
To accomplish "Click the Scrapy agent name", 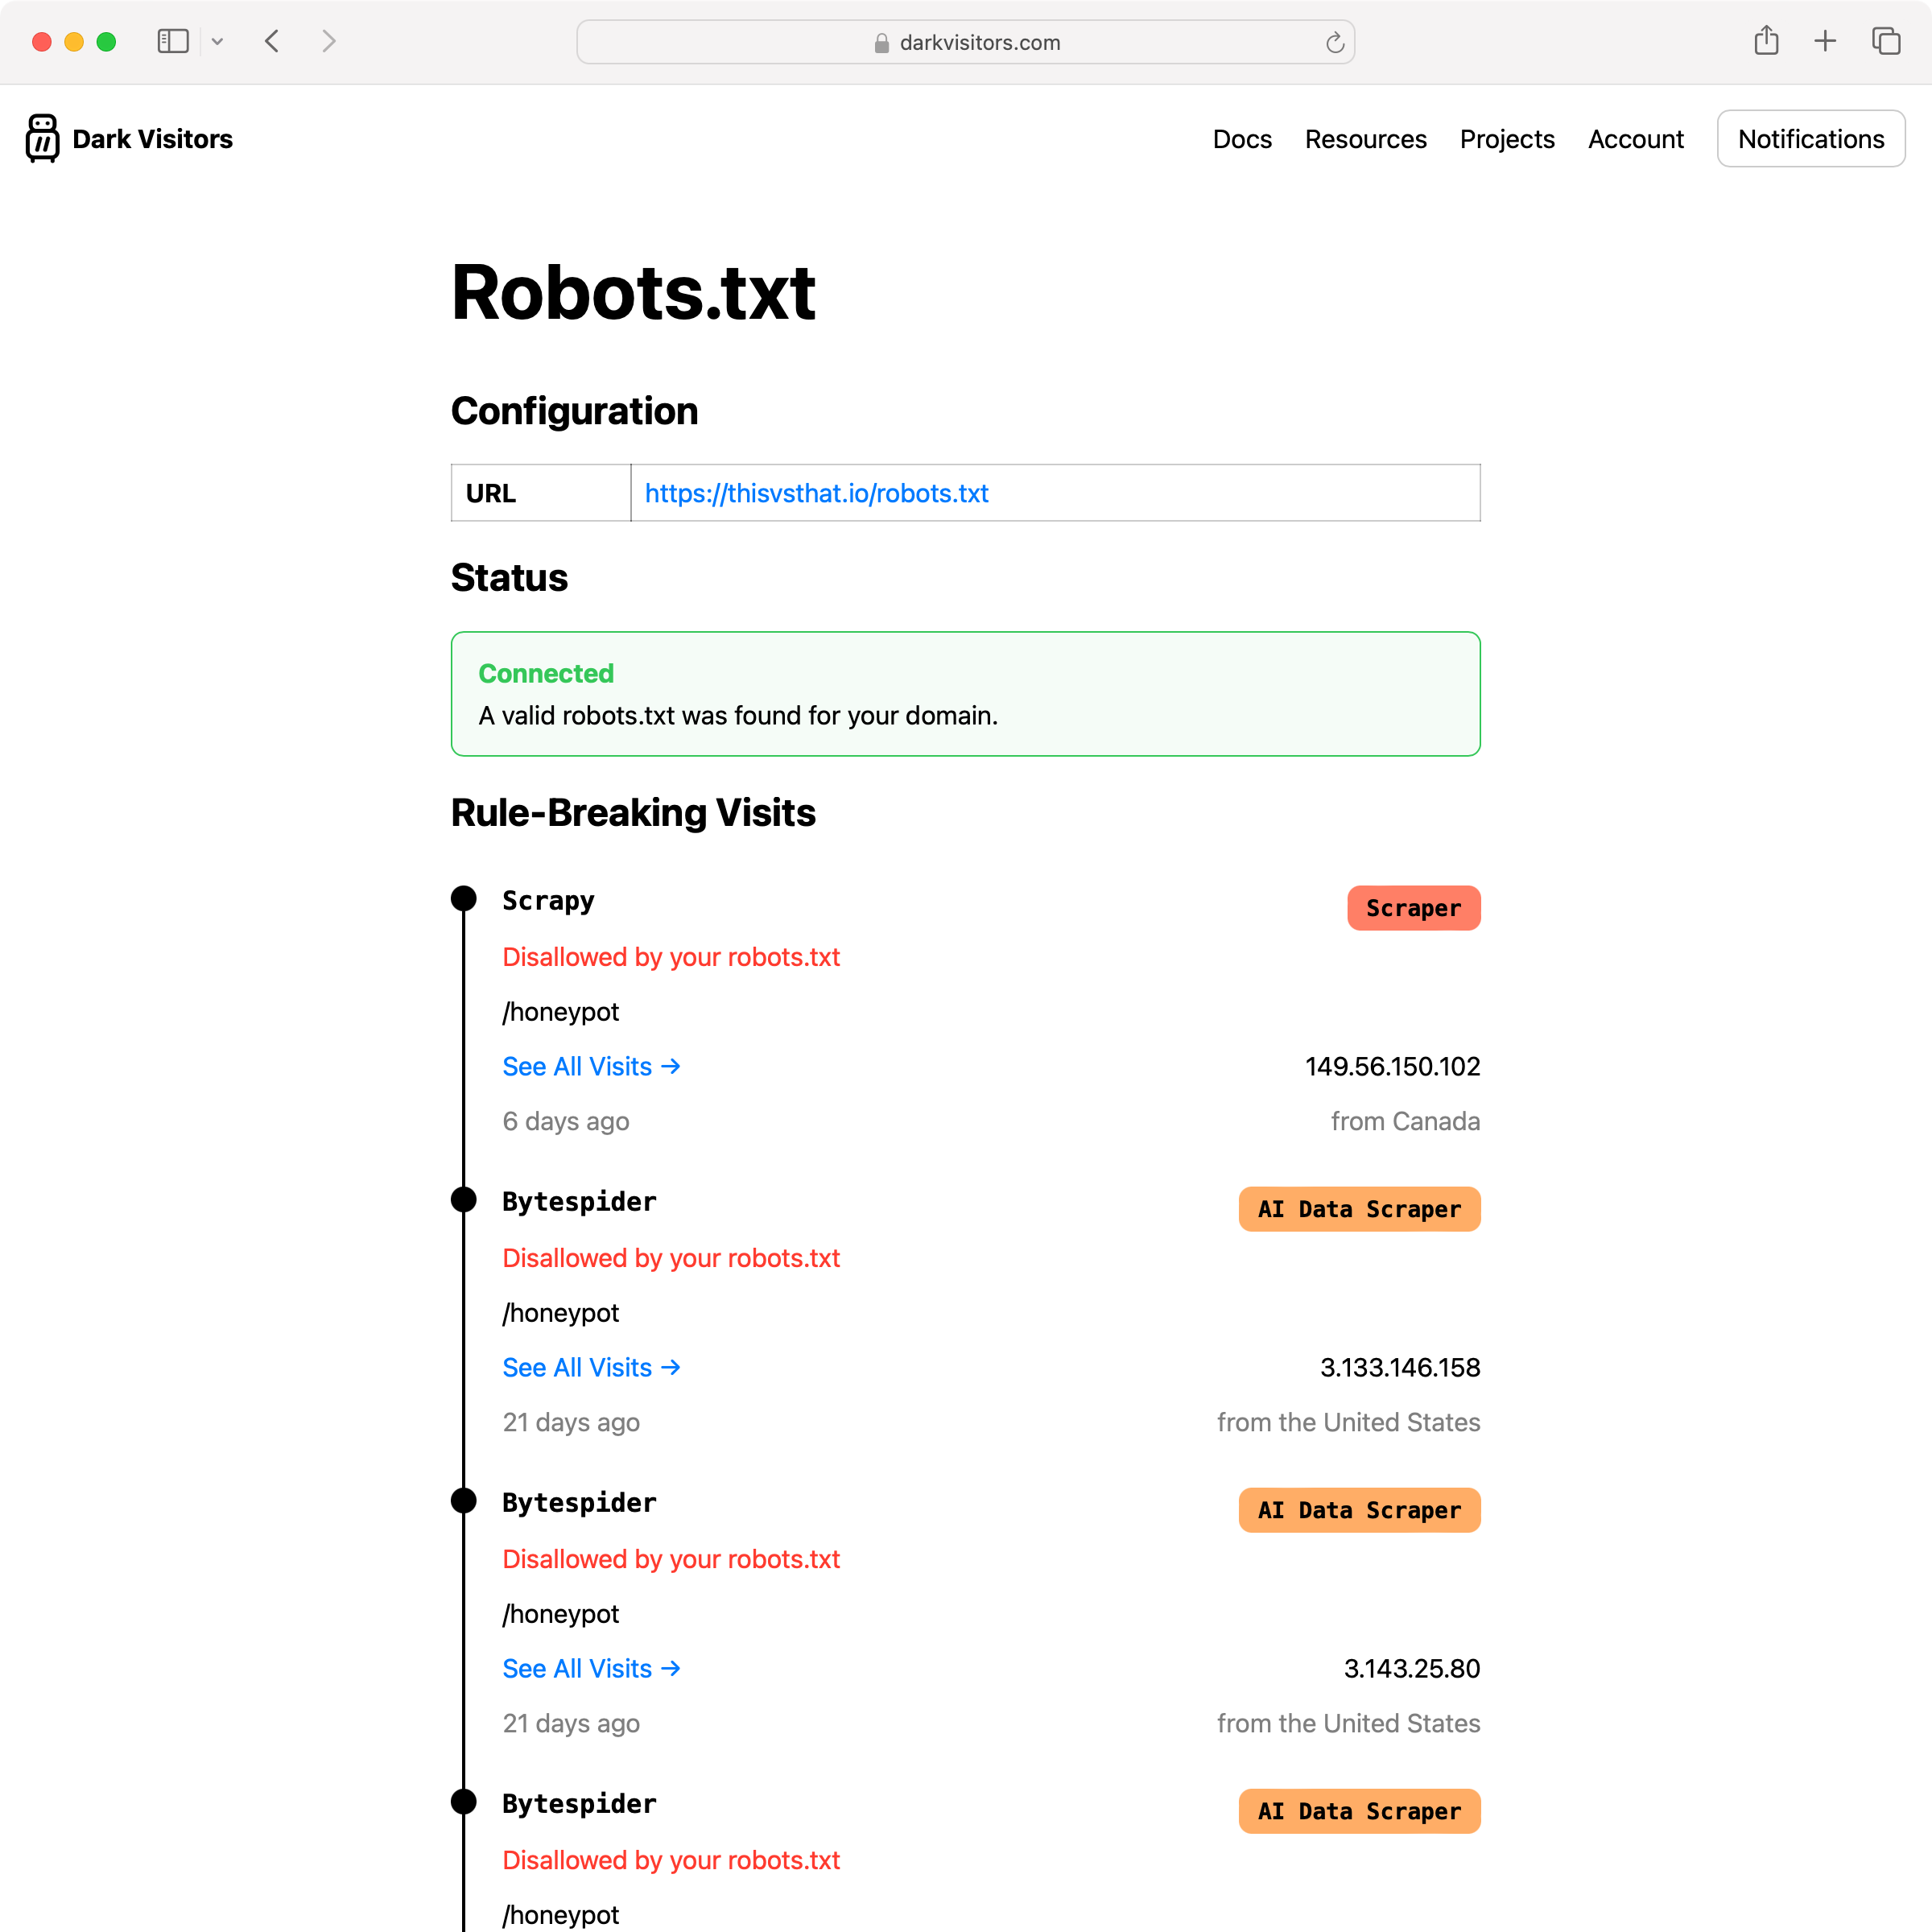I will (548, 901).
